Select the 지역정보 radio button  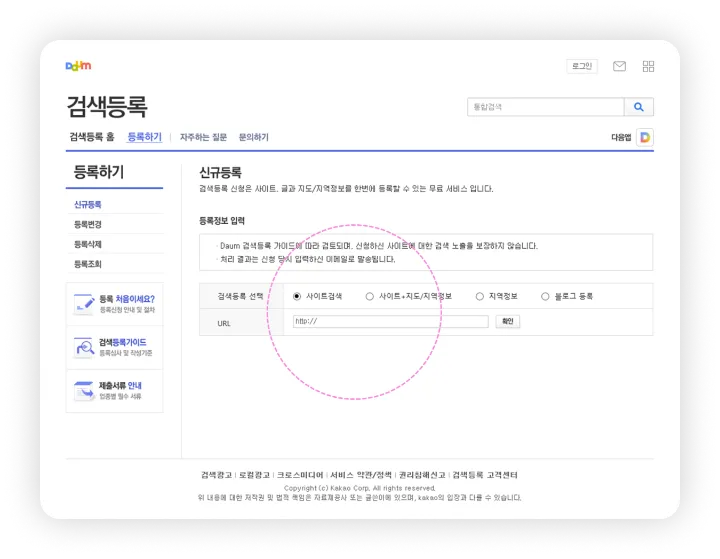tap(479, 296)
